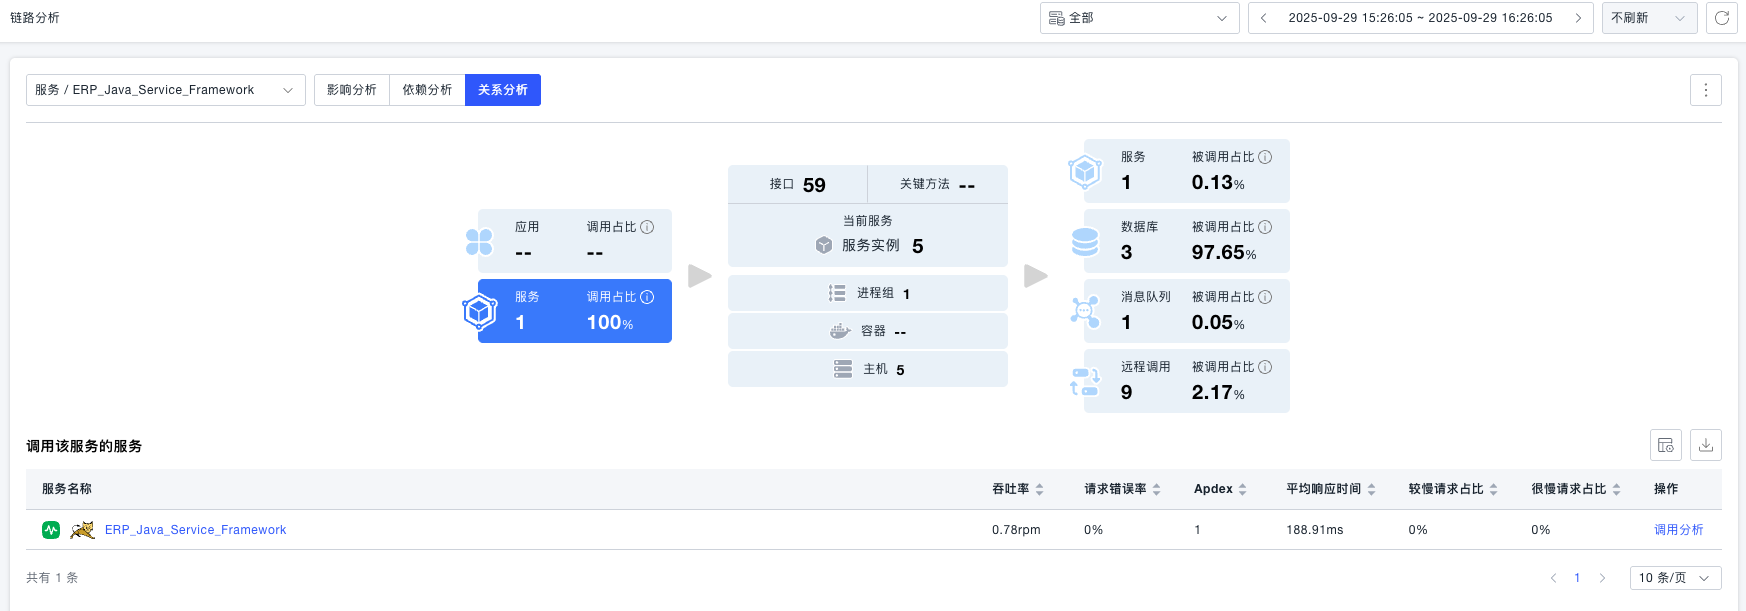Change the 10 条/页 page size

click(x=1675, y=578)
